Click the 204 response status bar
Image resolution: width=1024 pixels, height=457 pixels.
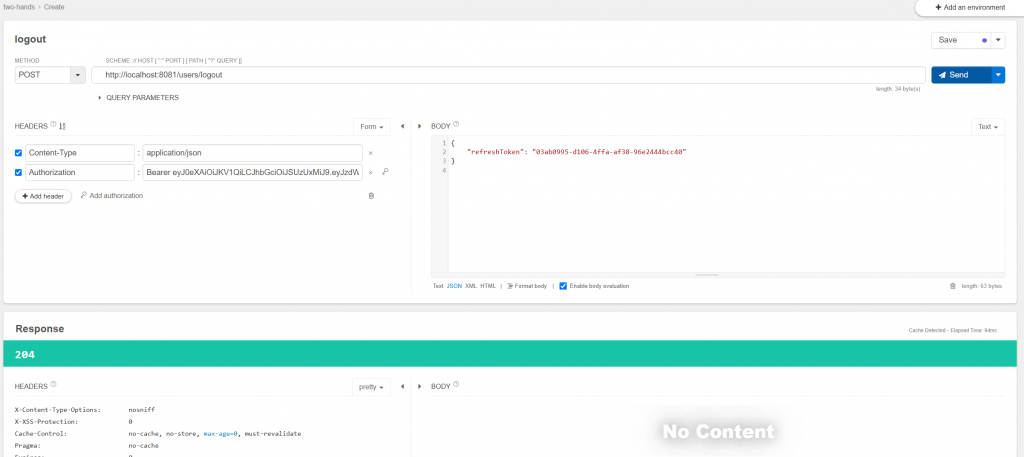tap(510, 354)
